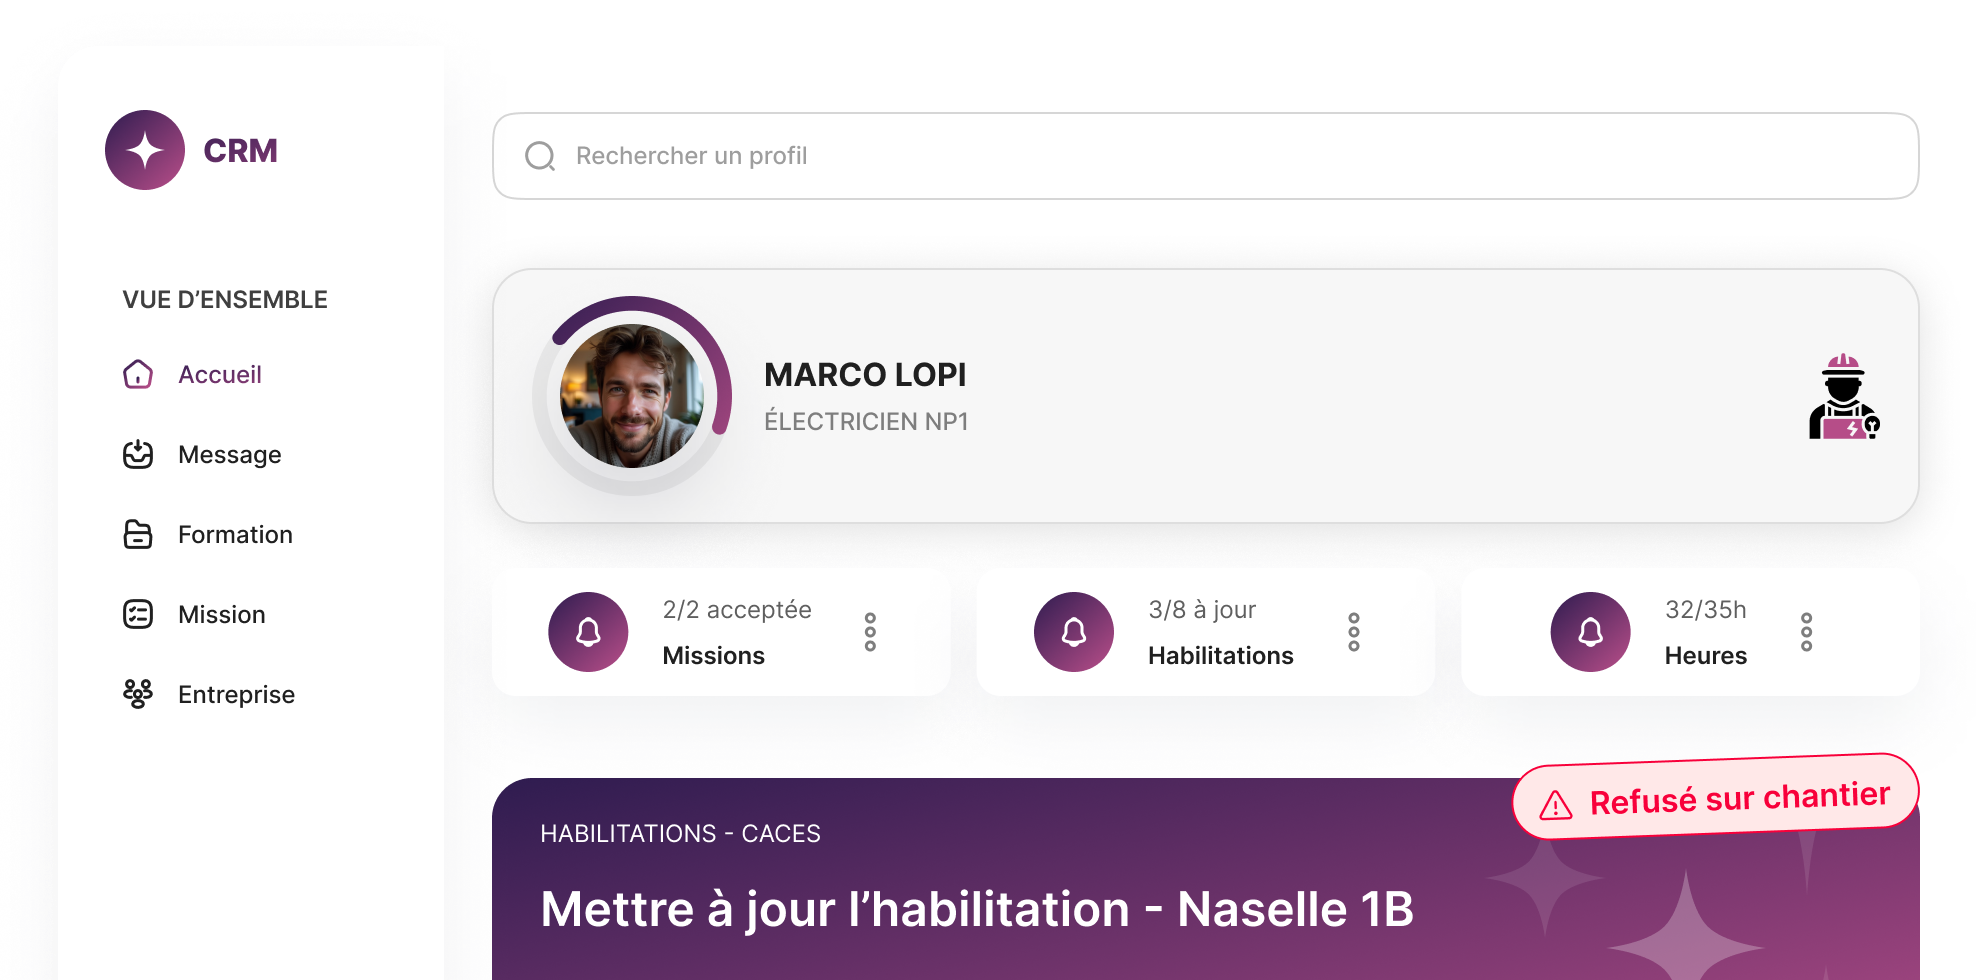
Task: Click the Accueil home icon
Action: click(138, 374)
